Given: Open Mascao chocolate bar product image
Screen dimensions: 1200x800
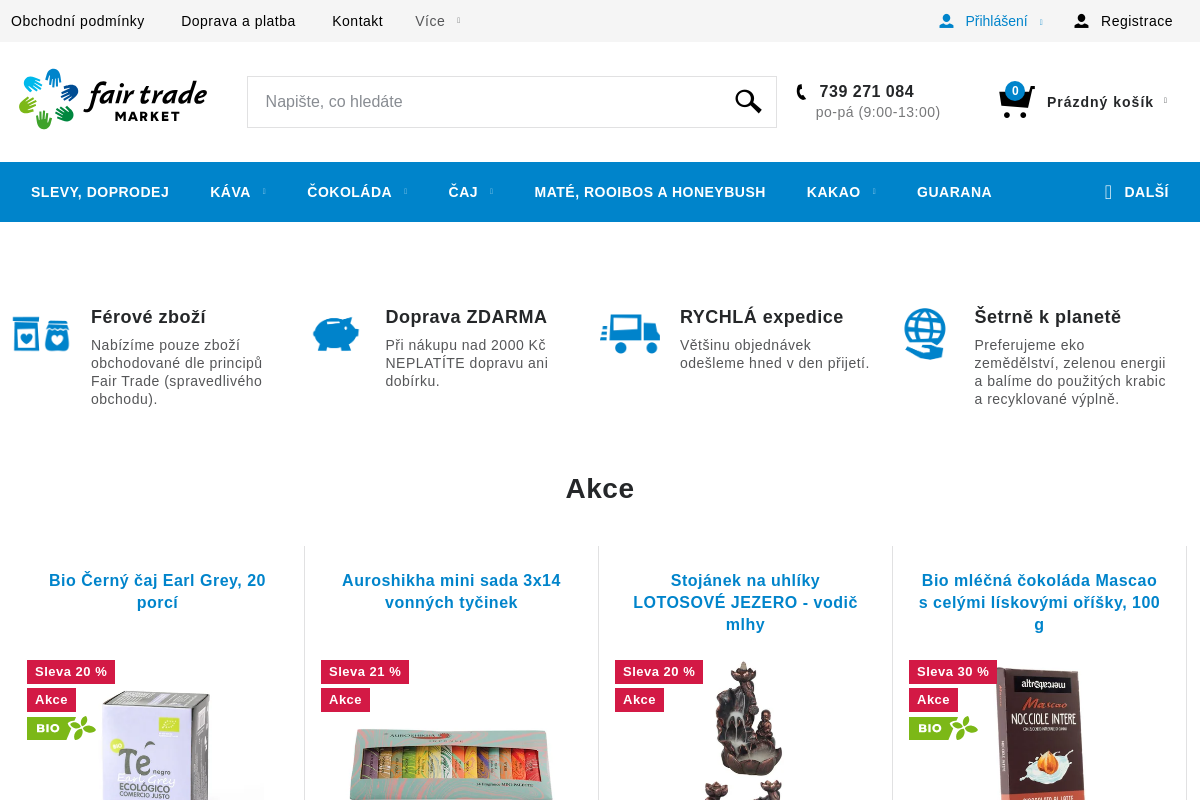Looking at the screenshot, I should click(x=1040, y=733).
